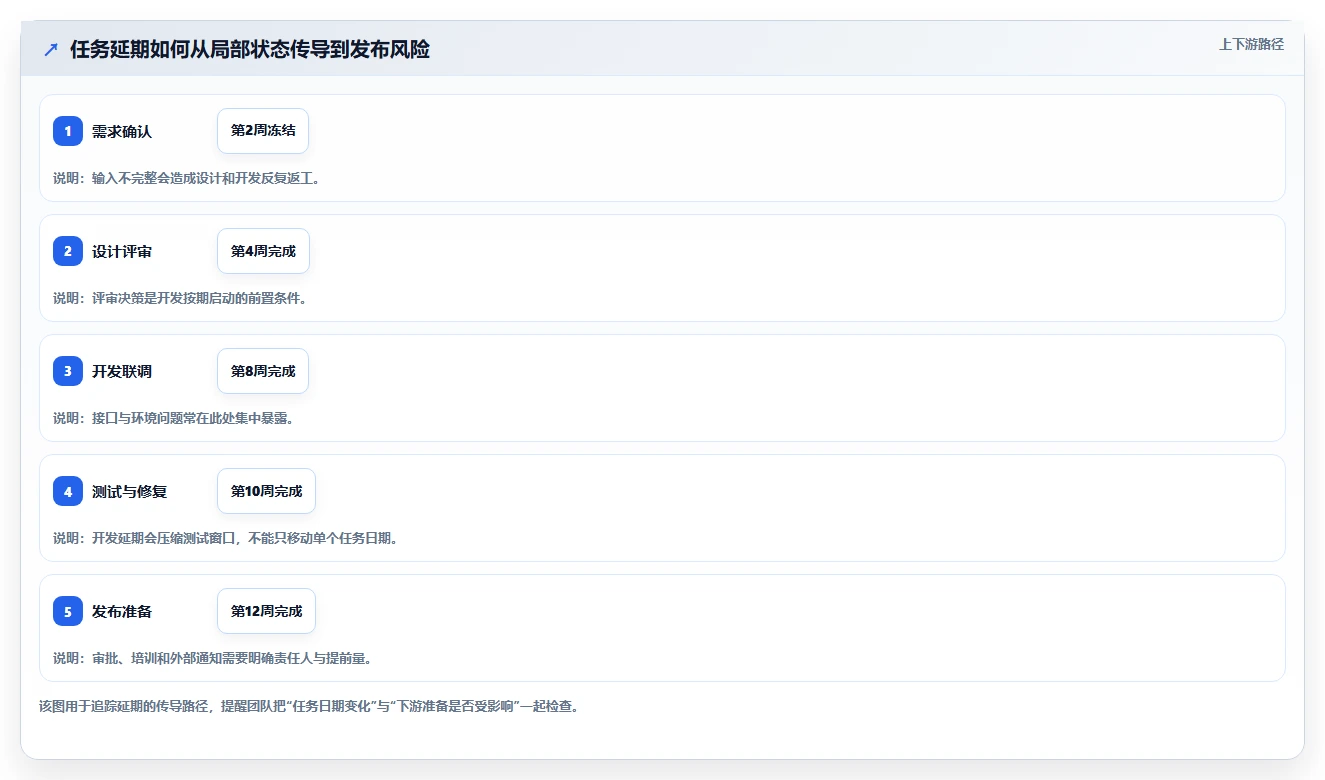Click step number 2 badge
1325x780 pixels.
68,251
